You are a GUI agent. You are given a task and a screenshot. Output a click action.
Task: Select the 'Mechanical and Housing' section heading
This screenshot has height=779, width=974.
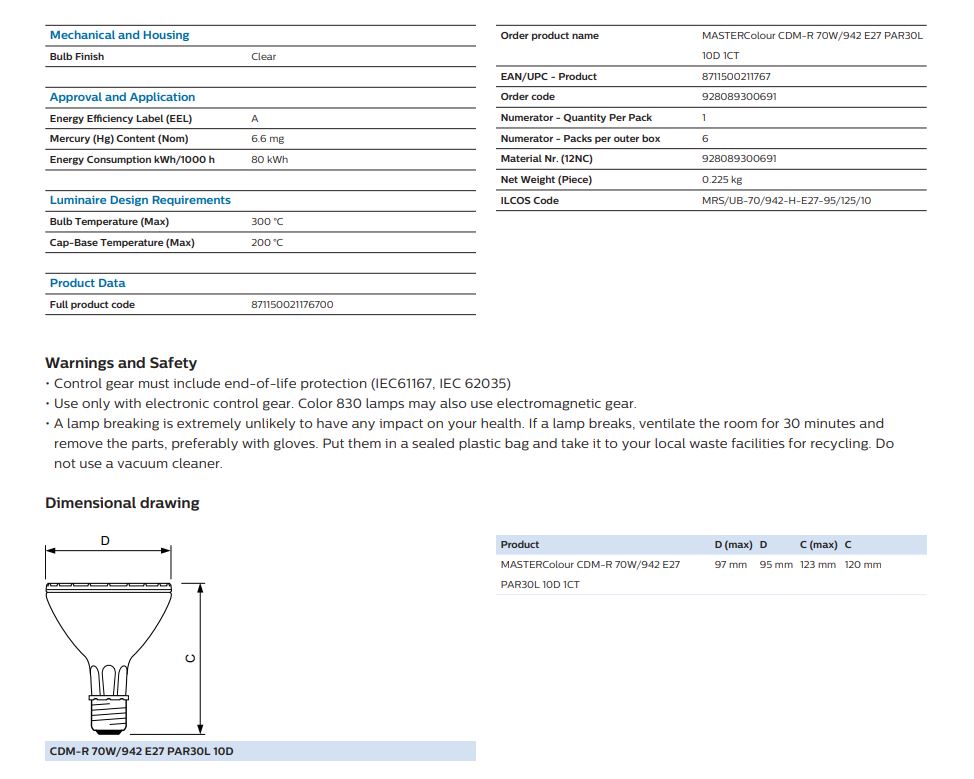(x=119, y=35)
